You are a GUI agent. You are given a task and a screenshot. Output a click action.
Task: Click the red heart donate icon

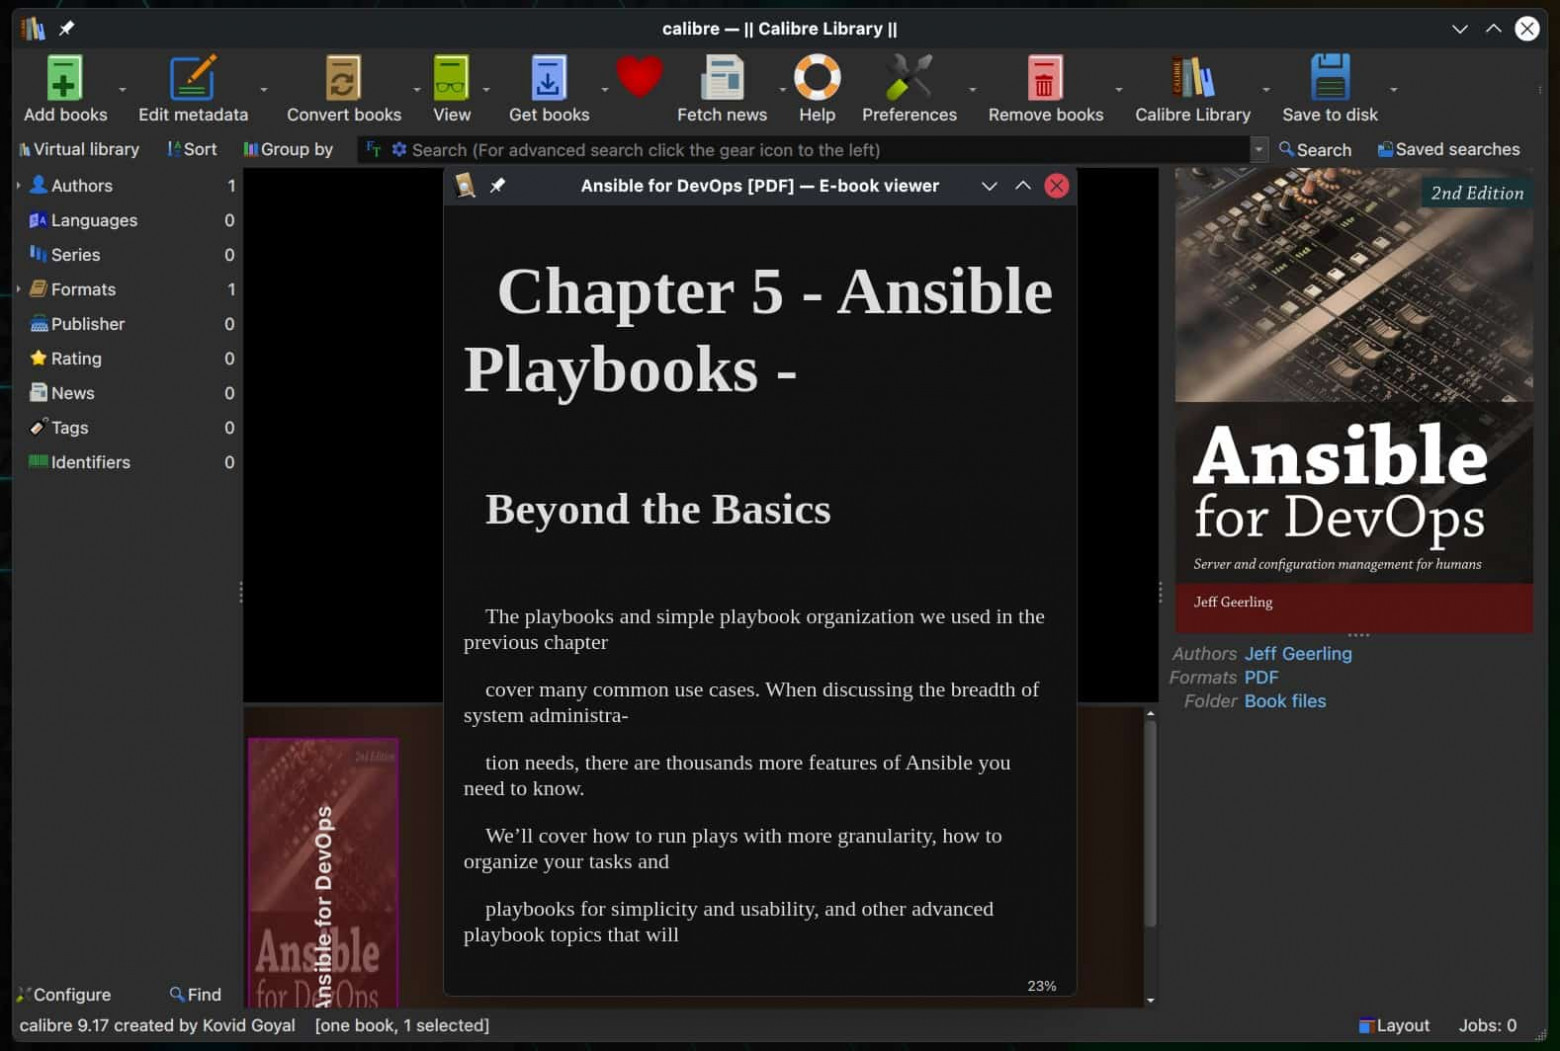pos(639,76)
